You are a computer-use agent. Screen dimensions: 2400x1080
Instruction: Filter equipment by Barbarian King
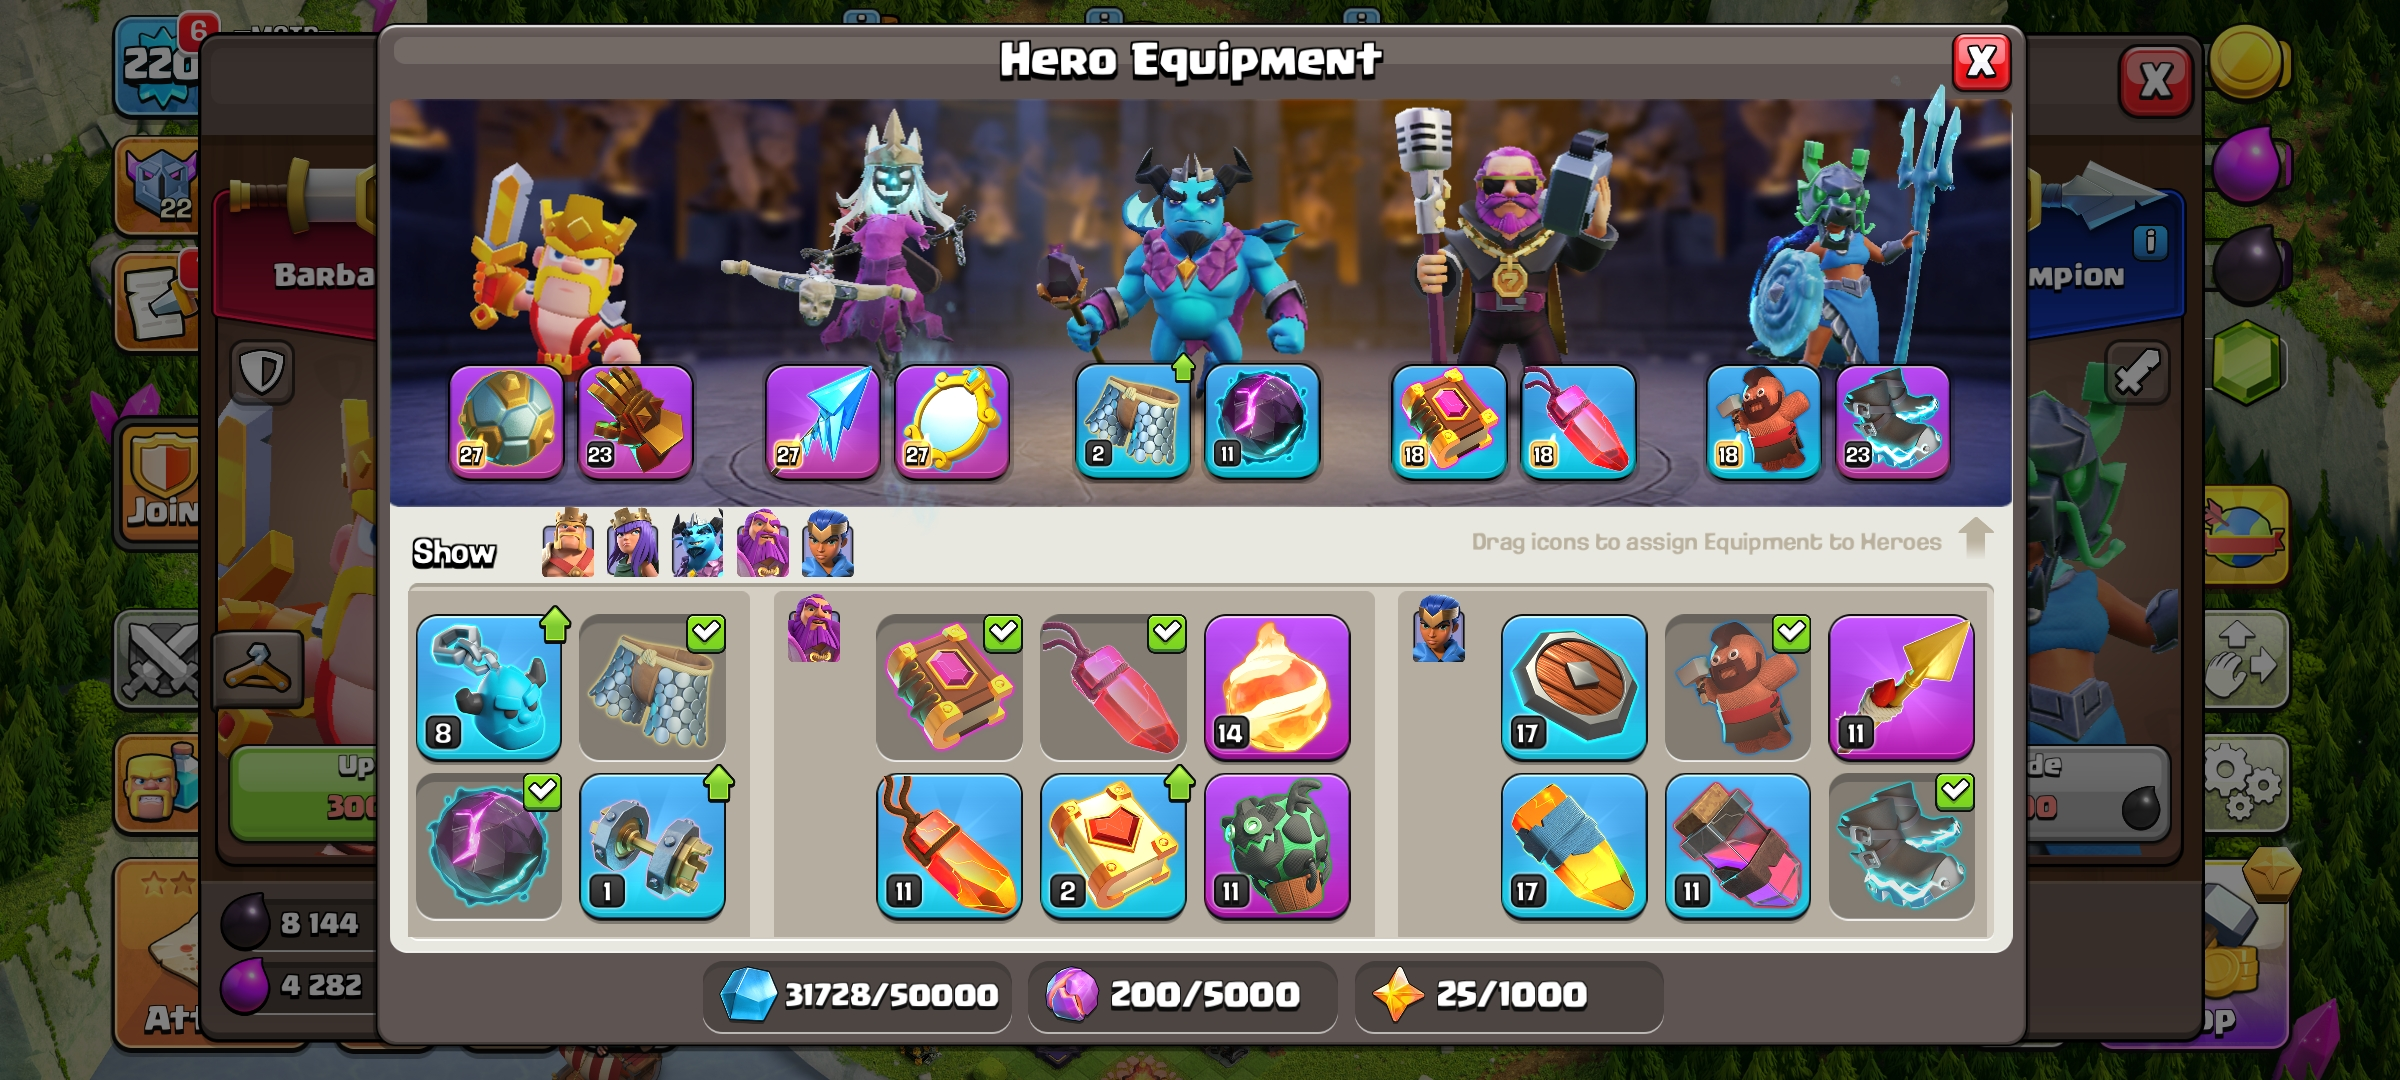(568, 543)
